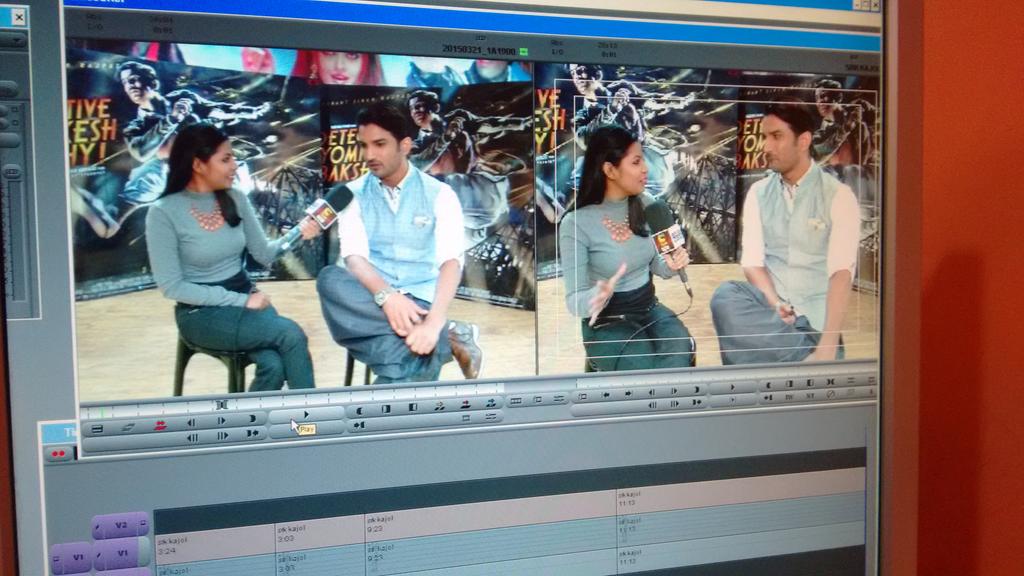This screenshot has height=576, width=1024.
Task: Click the yellow Splice-in arrow icon
Action: point(440,406)
